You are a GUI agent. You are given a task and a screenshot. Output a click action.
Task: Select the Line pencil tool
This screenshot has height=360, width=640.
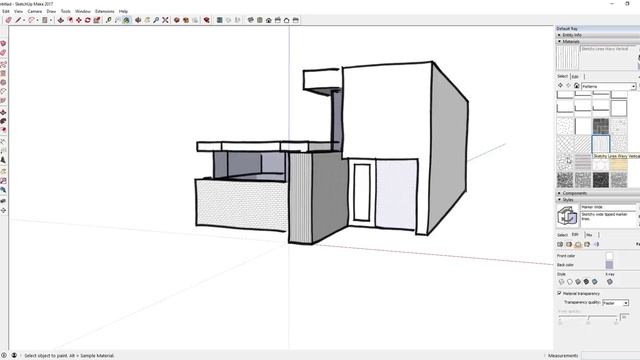coord(18,20)
